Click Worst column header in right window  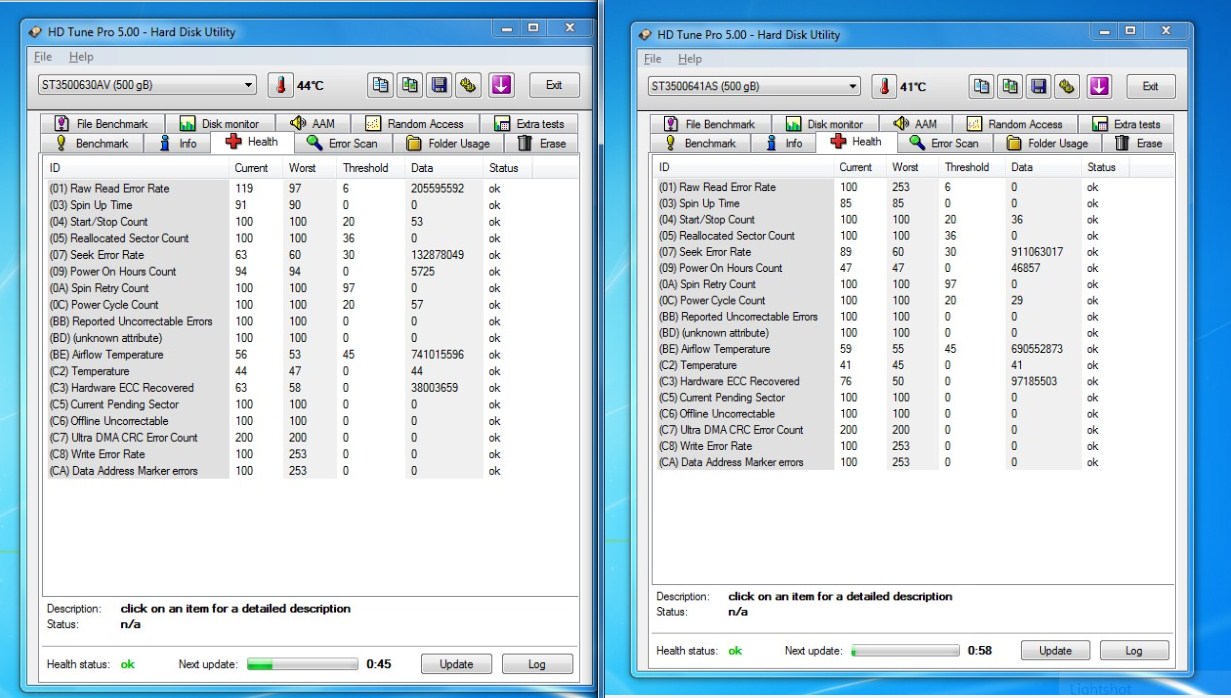[913, 167]
